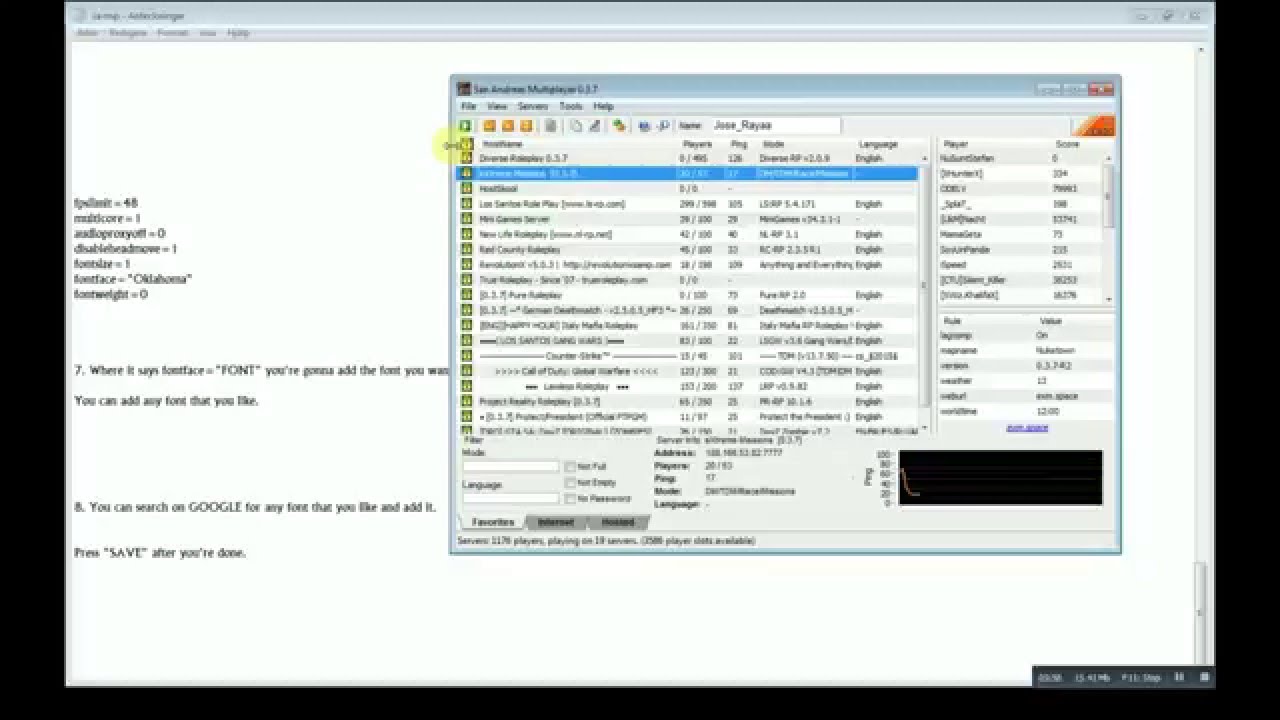This screenshot has width=1280, height=720.
Task: Click the player list vertical scrollbar
Action: 1108,227
